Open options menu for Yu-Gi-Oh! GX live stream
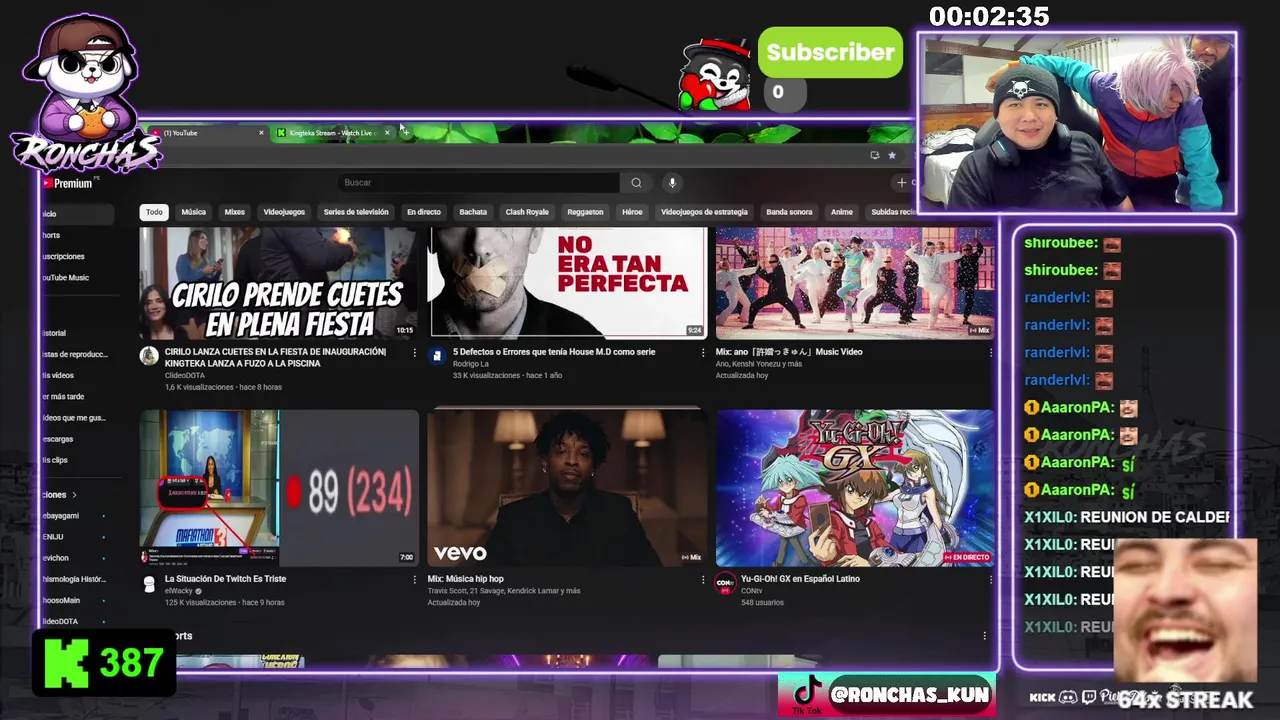The image size is (1280, 720). click(991, 579)
